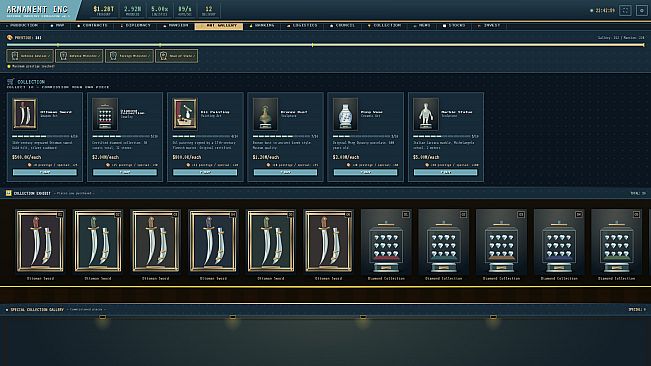Viewport: 651px width, 366px height.
Task: Buy a Marble Statue piece
Action: (x=445, y=172)
